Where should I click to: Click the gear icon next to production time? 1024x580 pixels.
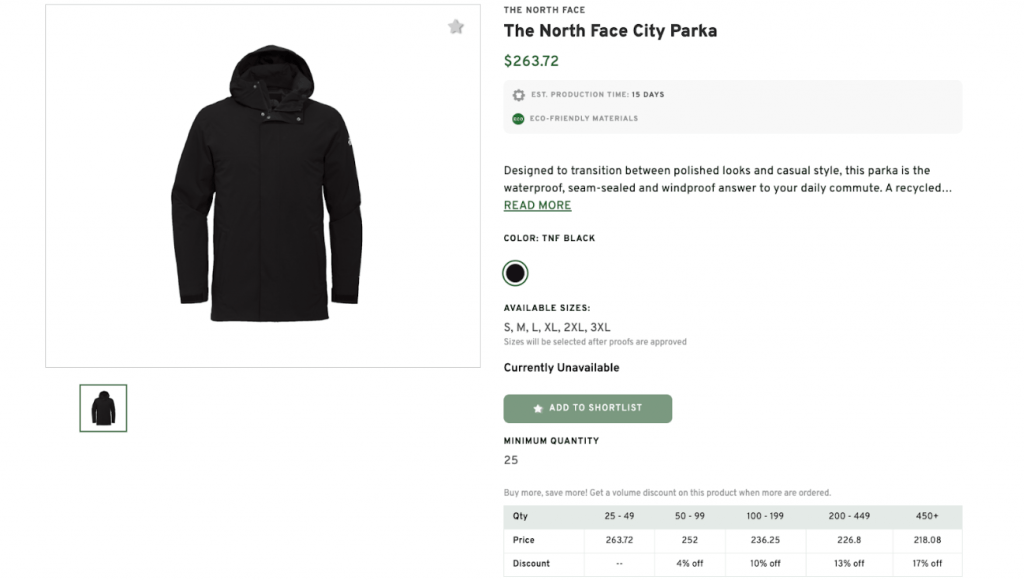click(518, 94)
